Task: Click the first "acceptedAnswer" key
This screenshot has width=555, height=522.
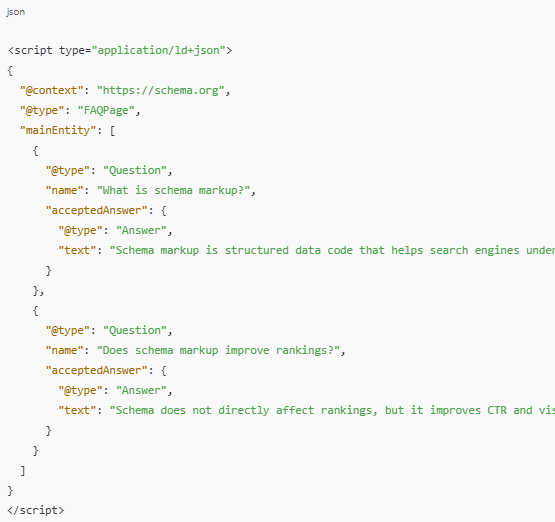Action: [96, 210]
